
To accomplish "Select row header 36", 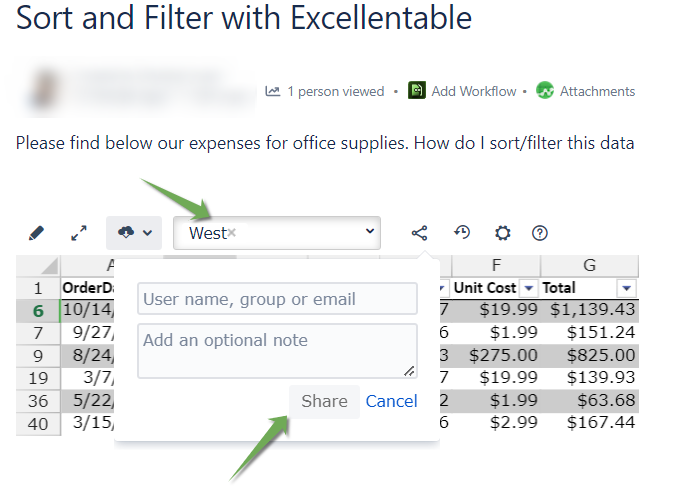I will click(38, 401).
